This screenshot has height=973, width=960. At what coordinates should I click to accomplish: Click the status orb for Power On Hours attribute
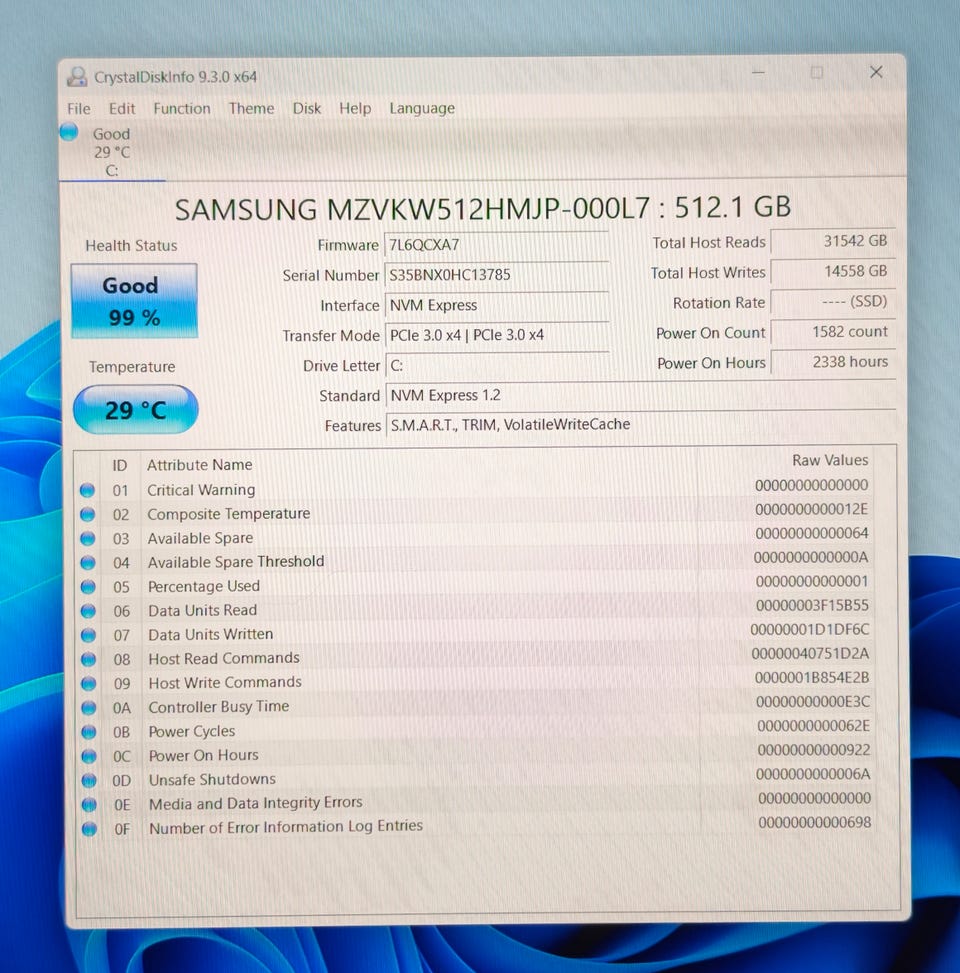point(89,756)
